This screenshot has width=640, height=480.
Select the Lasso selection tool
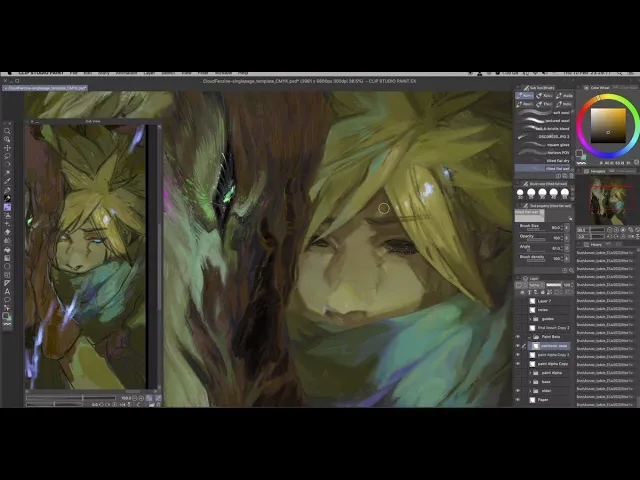point(7,156)
